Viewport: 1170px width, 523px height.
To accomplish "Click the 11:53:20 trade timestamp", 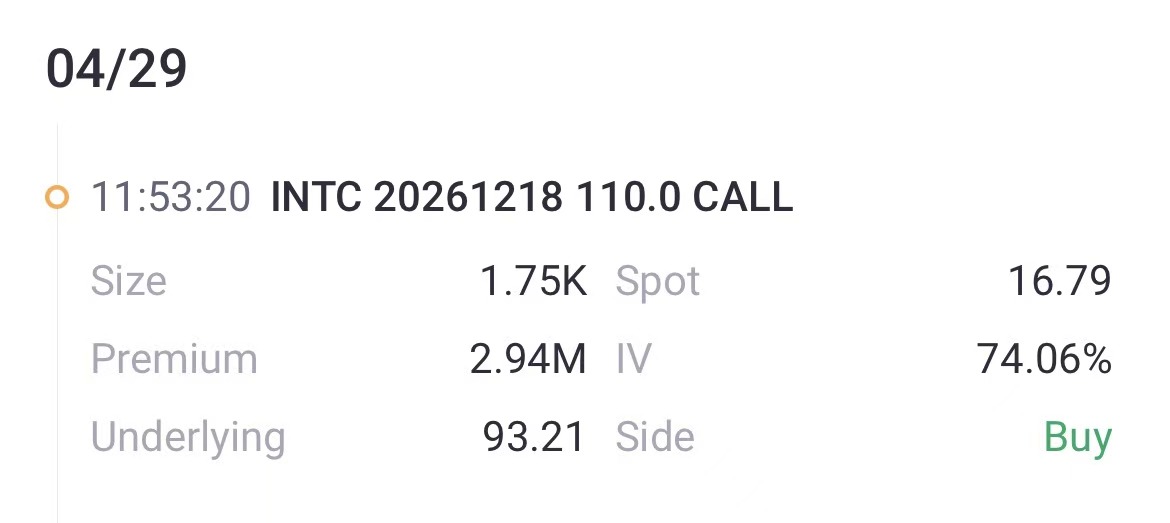I will pos(170,198).
